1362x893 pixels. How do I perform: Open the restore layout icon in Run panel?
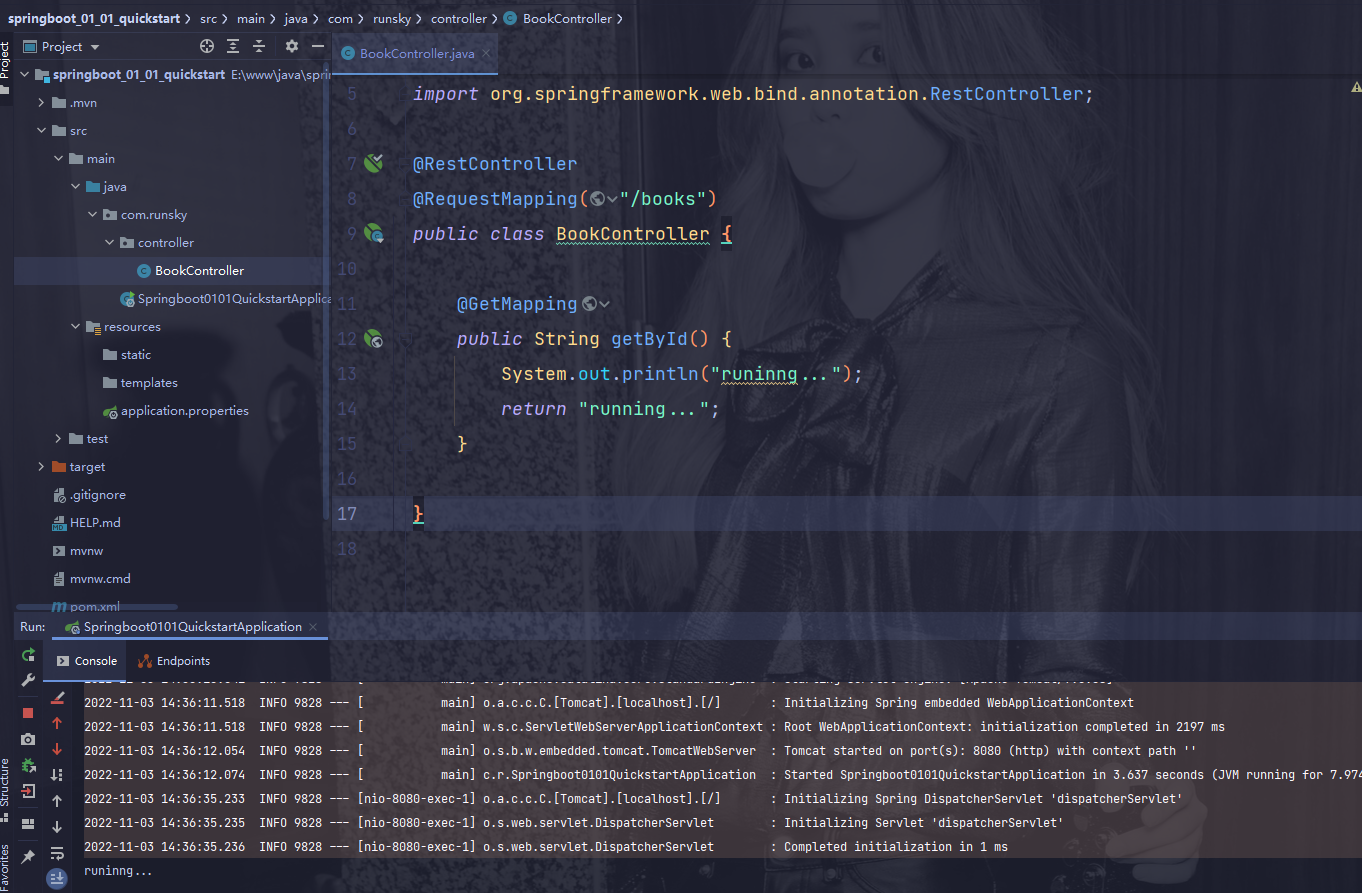pos(28,824)
